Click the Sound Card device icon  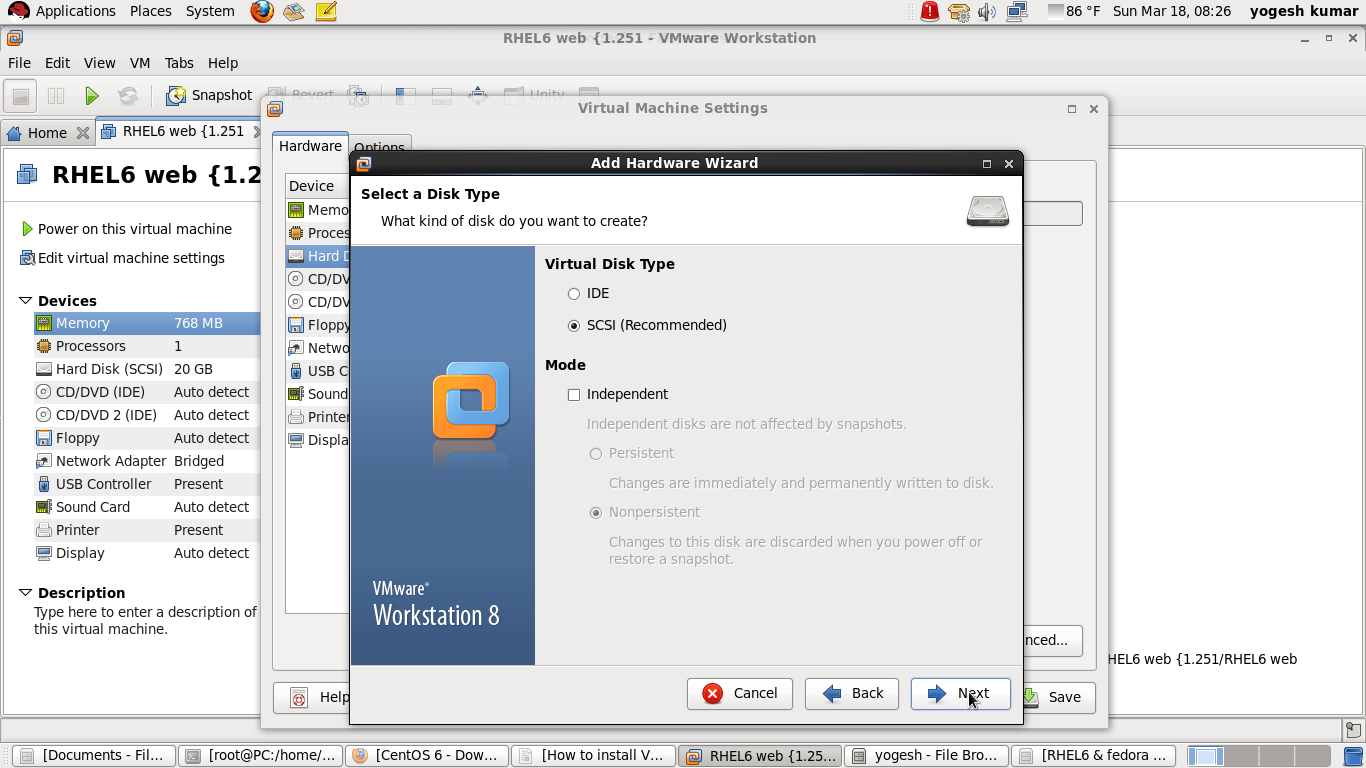pyautogui.click(x=44, y=507)
